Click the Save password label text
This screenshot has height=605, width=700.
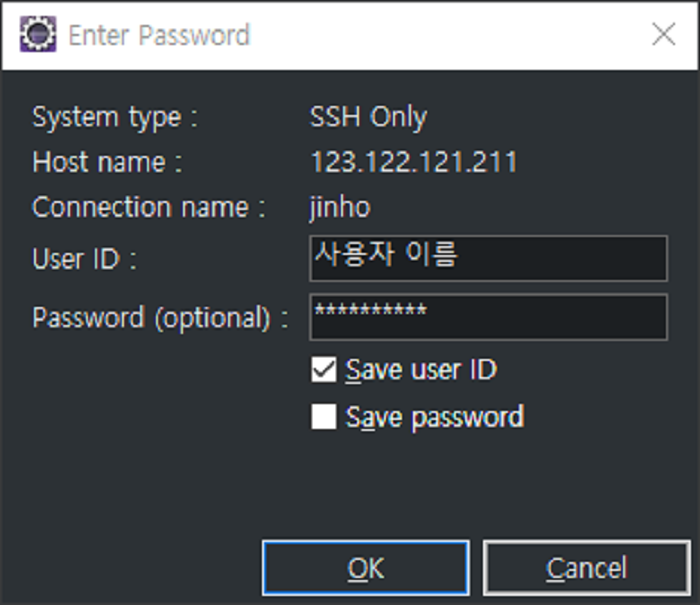[434, 417]
